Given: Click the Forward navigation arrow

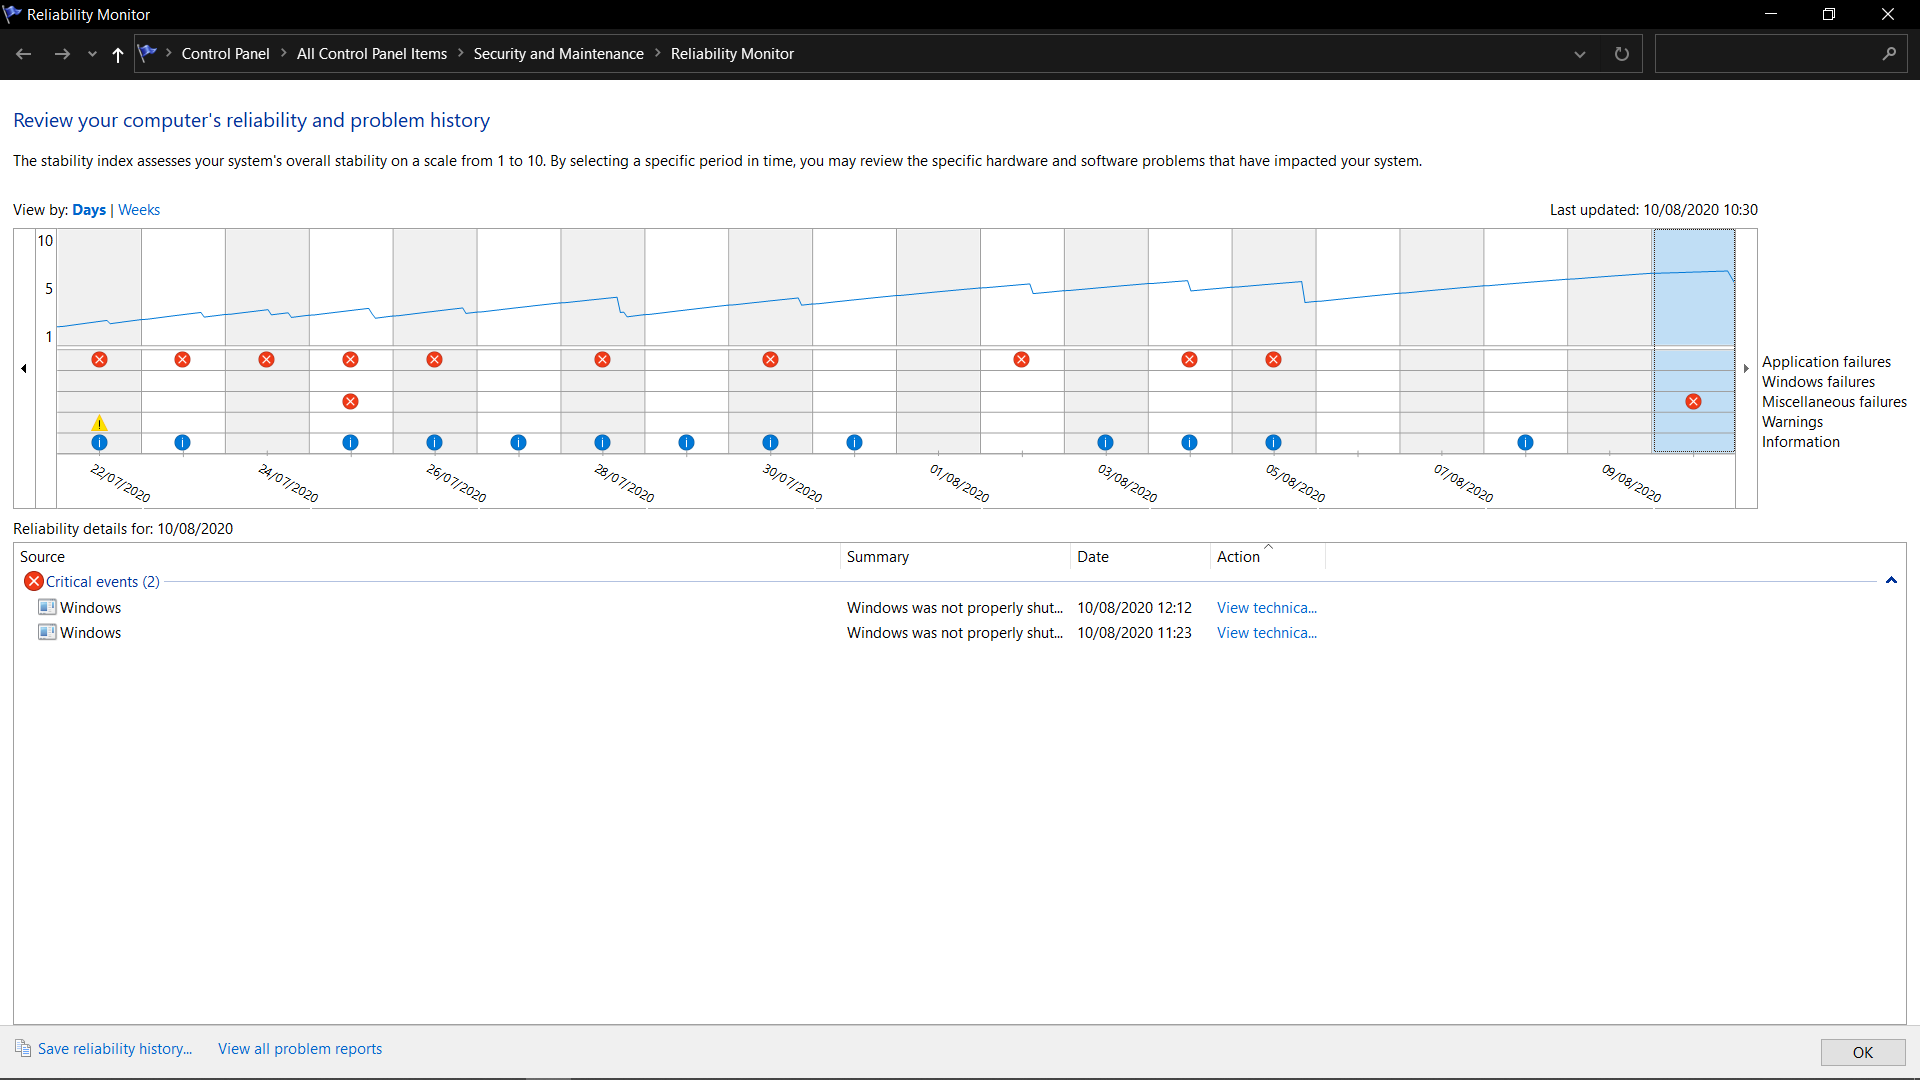Looking at the screenshot, I should coord(62,54).
